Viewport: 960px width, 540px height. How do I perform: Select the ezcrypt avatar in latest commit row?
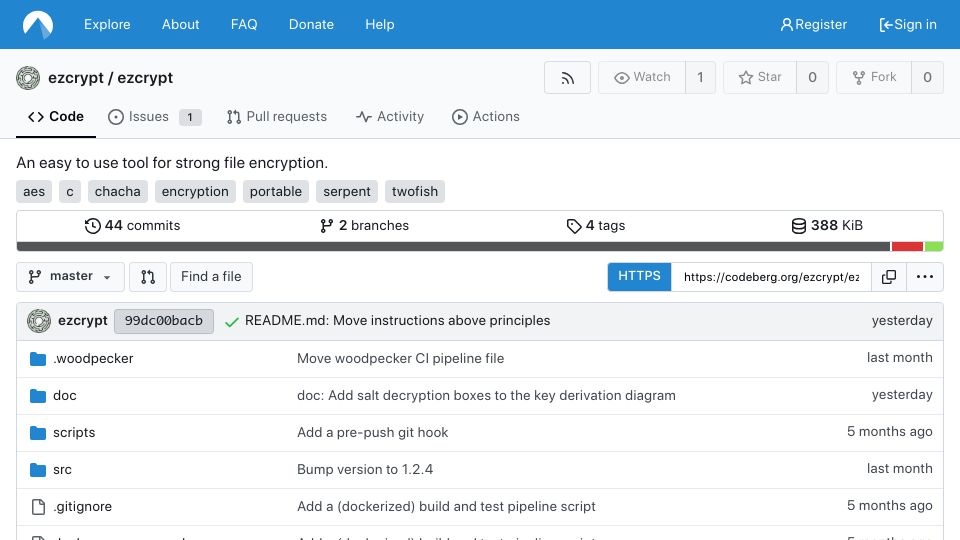click(39, 321)
